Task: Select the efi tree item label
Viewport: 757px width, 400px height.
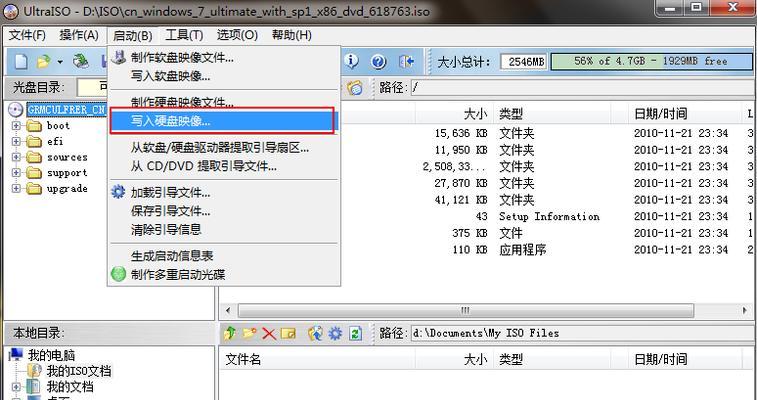Action: [x=55, y=141]
